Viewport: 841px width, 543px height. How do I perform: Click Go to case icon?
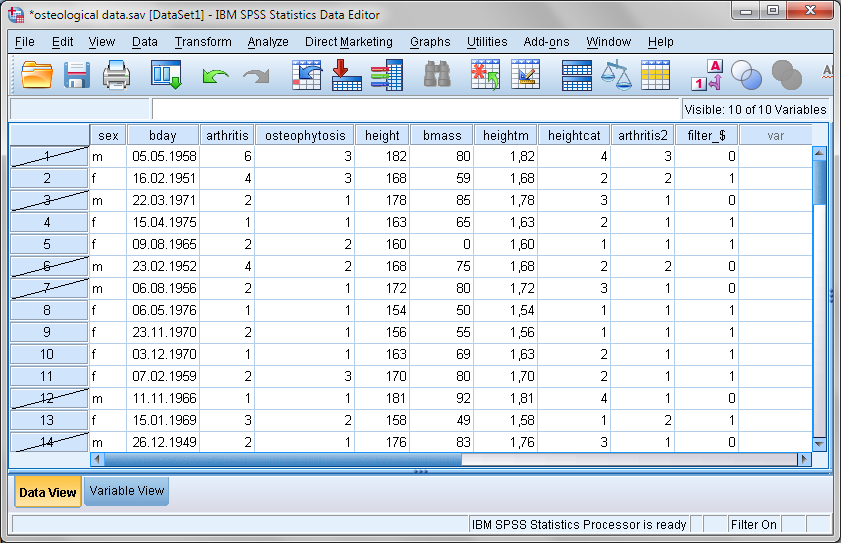click(x=307, y=75)
